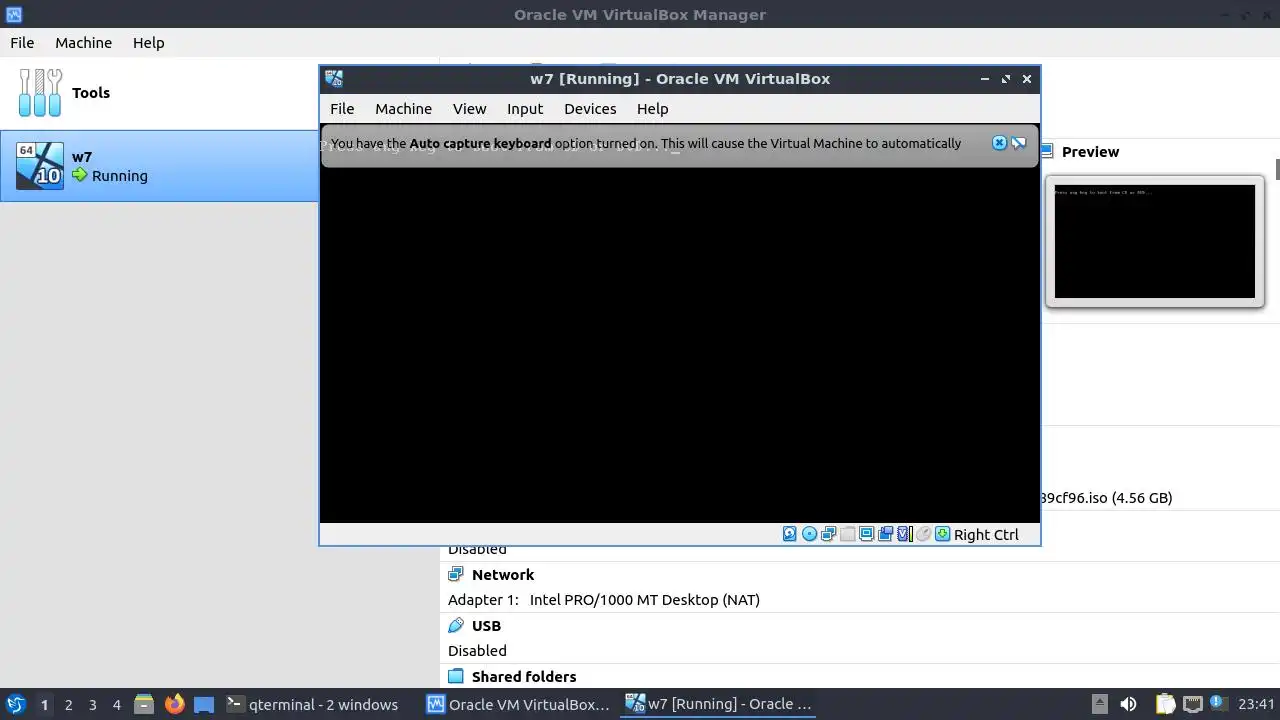Click the hard disk activity indicator in VM status bar
The width and height of the screenshot is (1280, 720).
[790, 534]
